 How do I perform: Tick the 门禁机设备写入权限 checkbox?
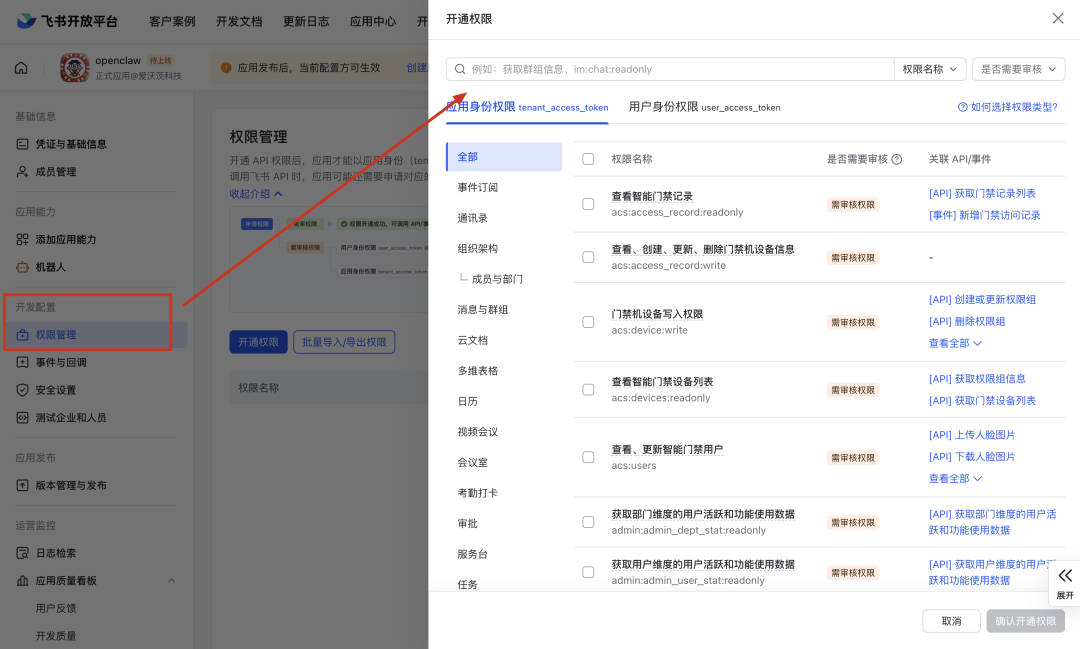pos(588,322)
